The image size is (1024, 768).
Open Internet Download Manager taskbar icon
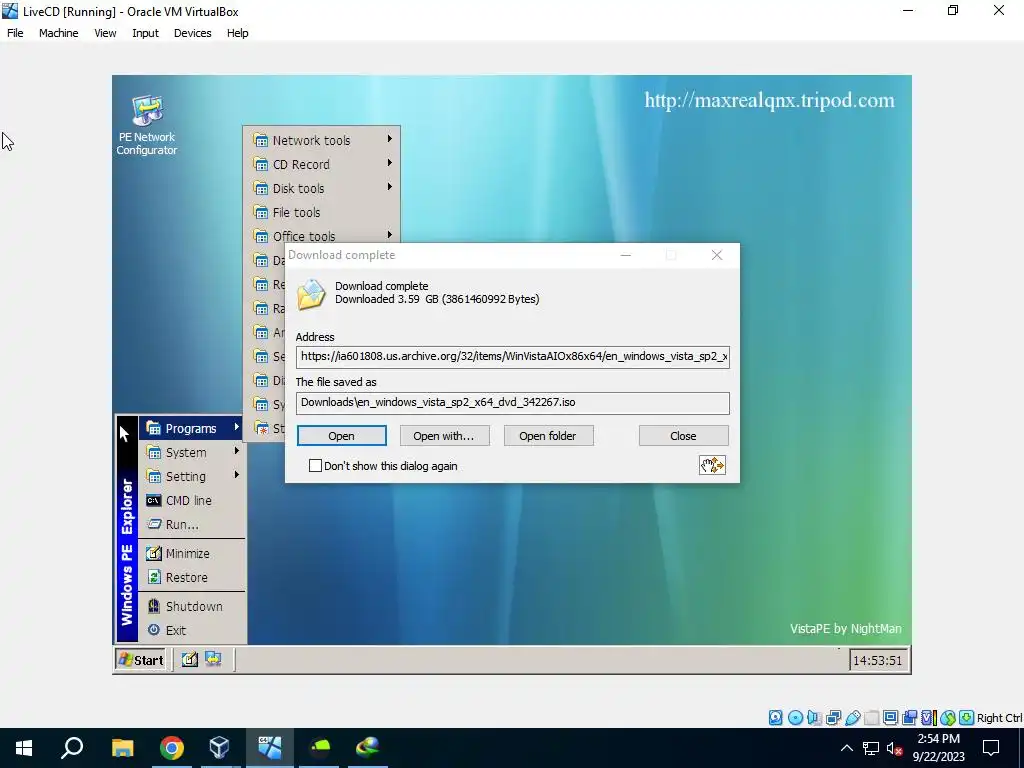click(368, 748)
